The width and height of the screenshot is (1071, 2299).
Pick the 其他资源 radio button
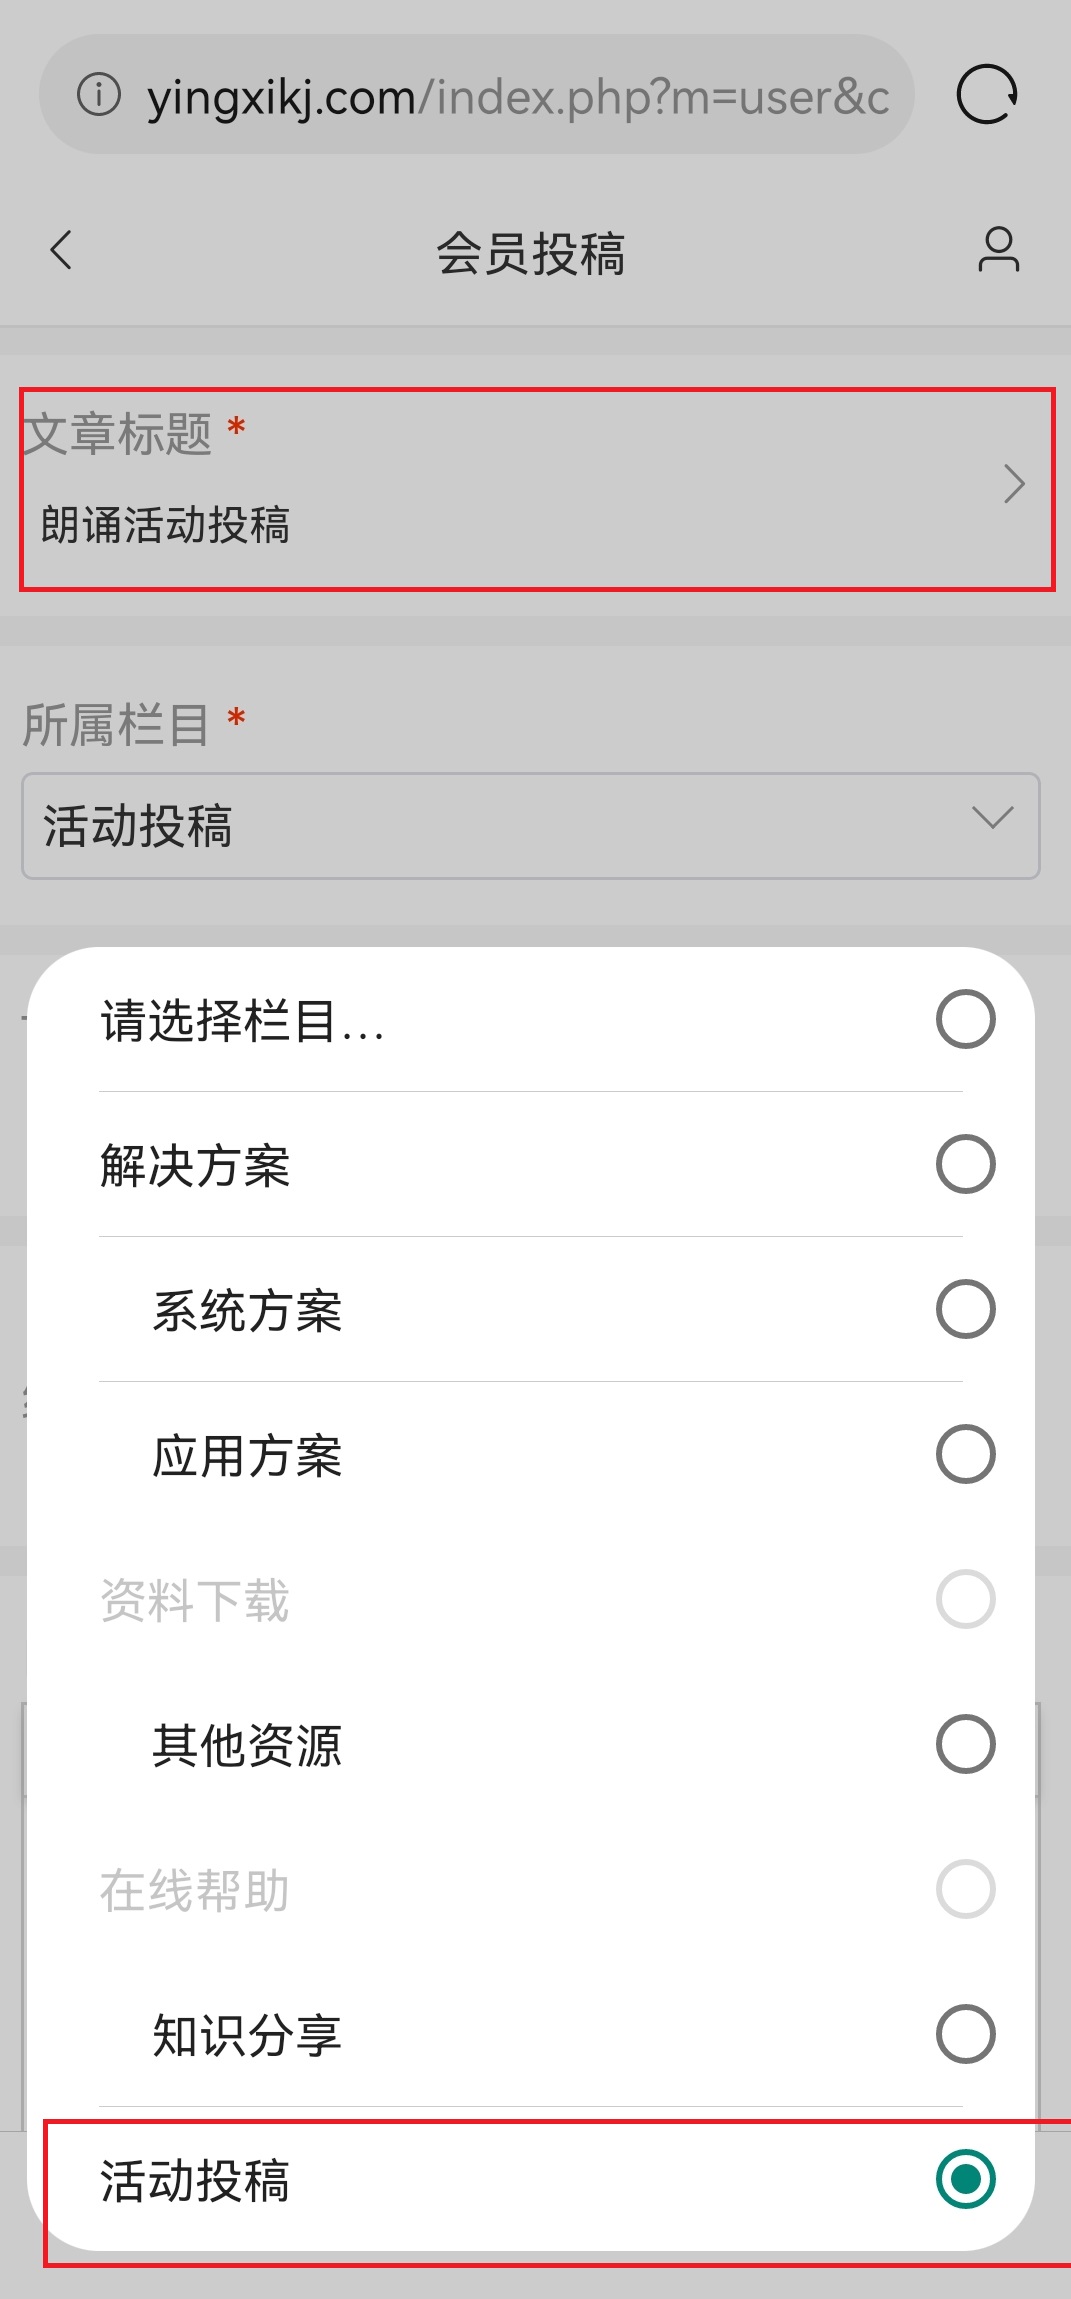(x=965, y=1744)
